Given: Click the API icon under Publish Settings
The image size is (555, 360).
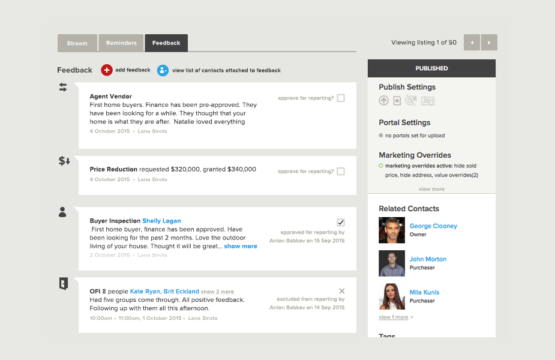Looking at the screenshot, I should [x=428, y=101].
